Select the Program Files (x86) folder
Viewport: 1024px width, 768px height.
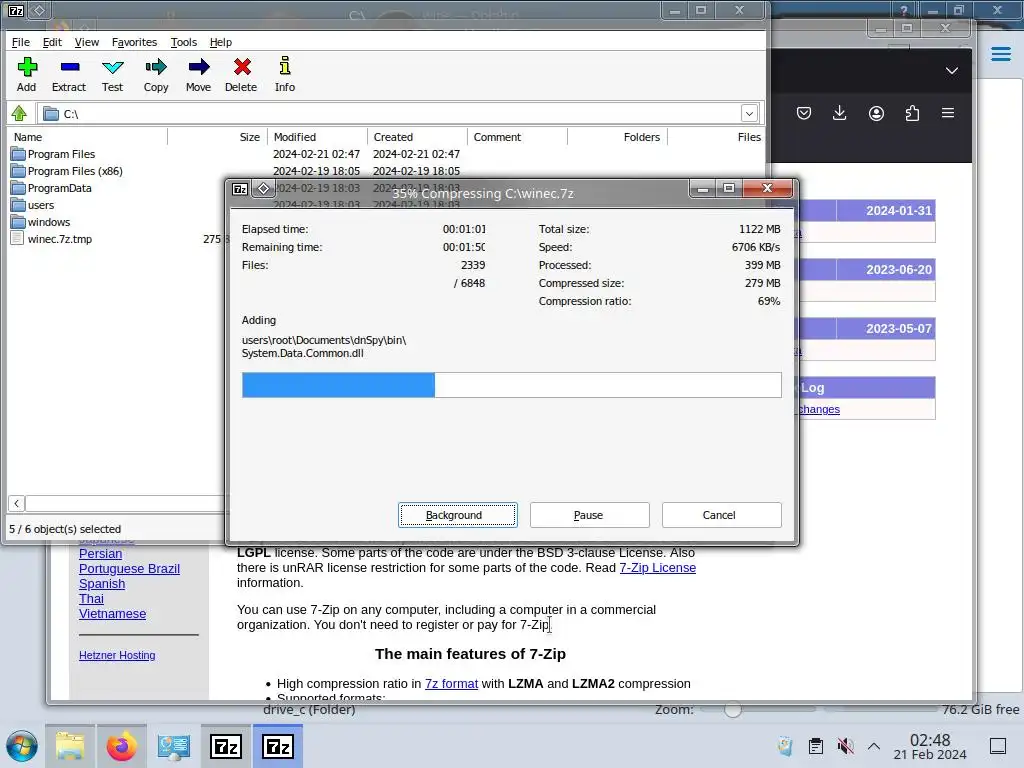tap(67, 171)
